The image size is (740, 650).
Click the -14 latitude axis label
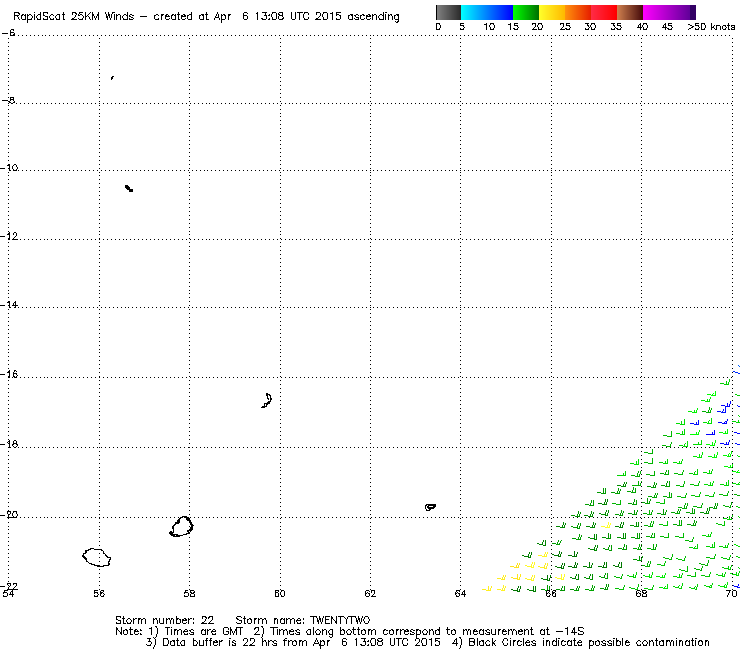tap(9, 305)
